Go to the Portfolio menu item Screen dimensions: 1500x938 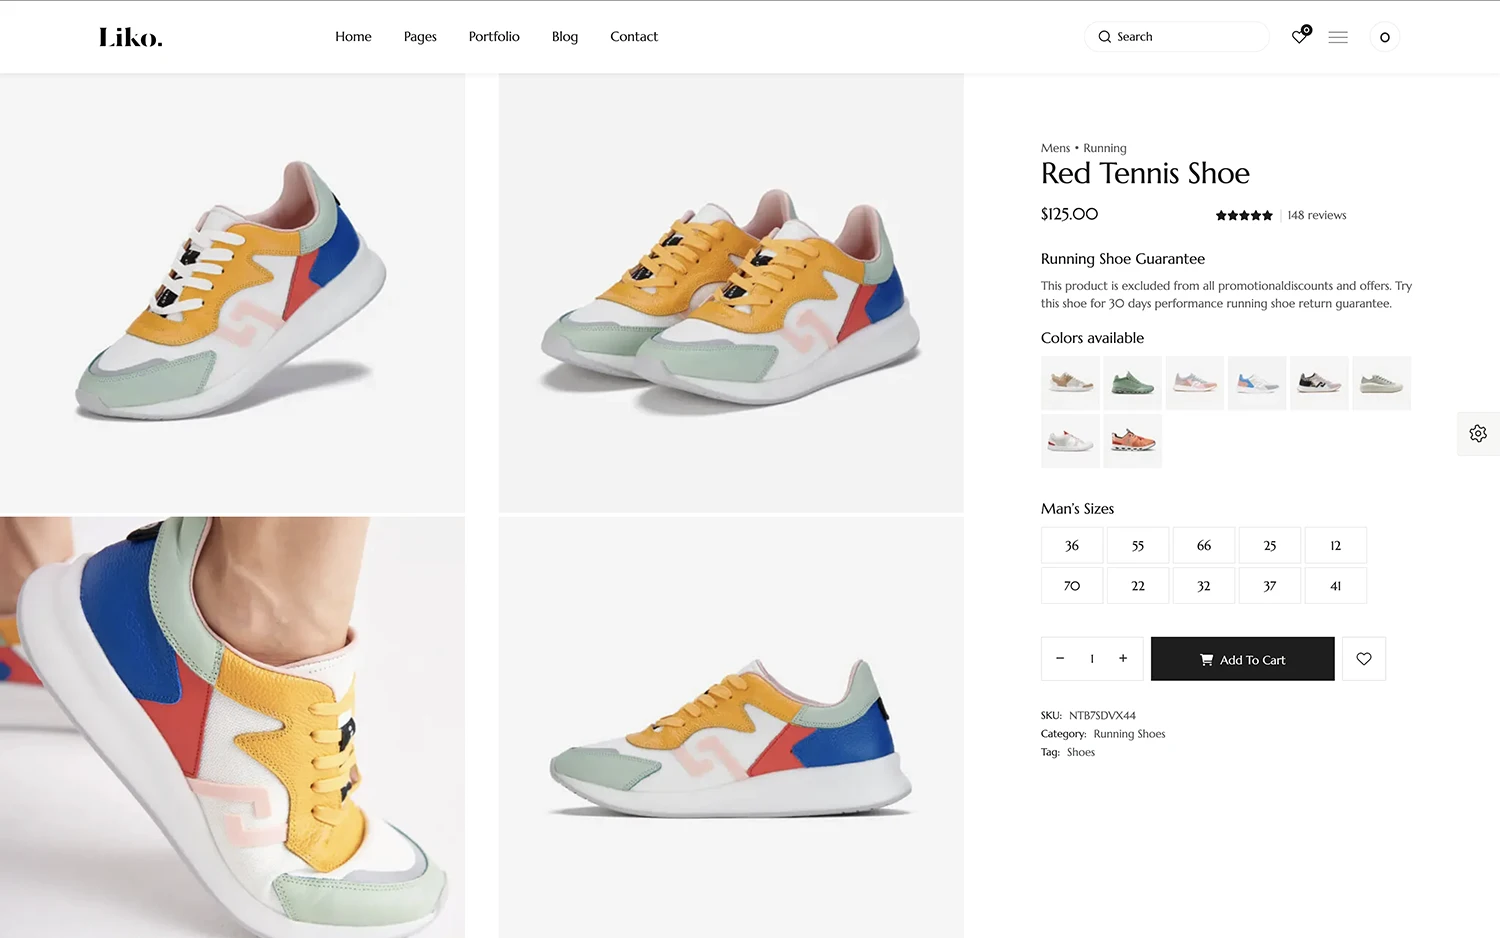click(494, 37)
